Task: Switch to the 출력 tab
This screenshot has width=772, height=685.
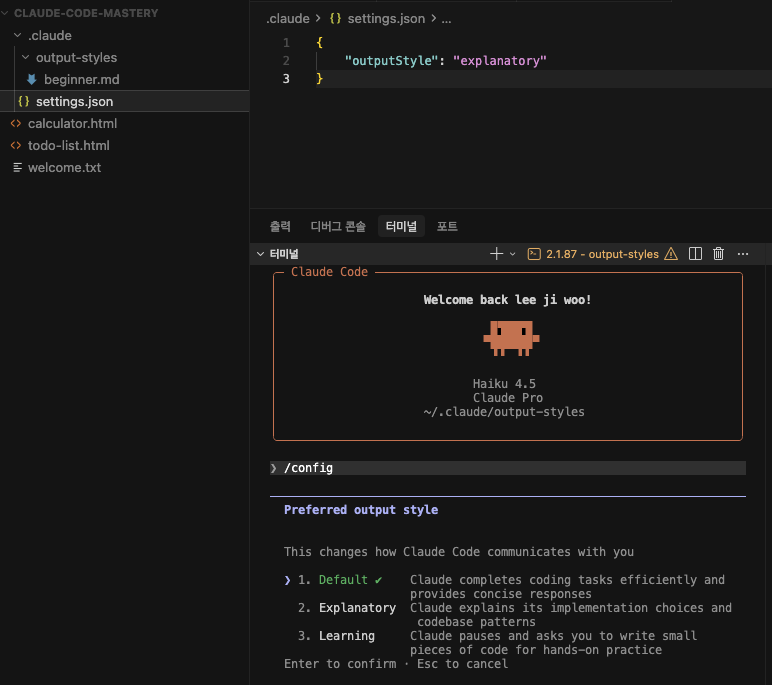Action: point(280,227)
